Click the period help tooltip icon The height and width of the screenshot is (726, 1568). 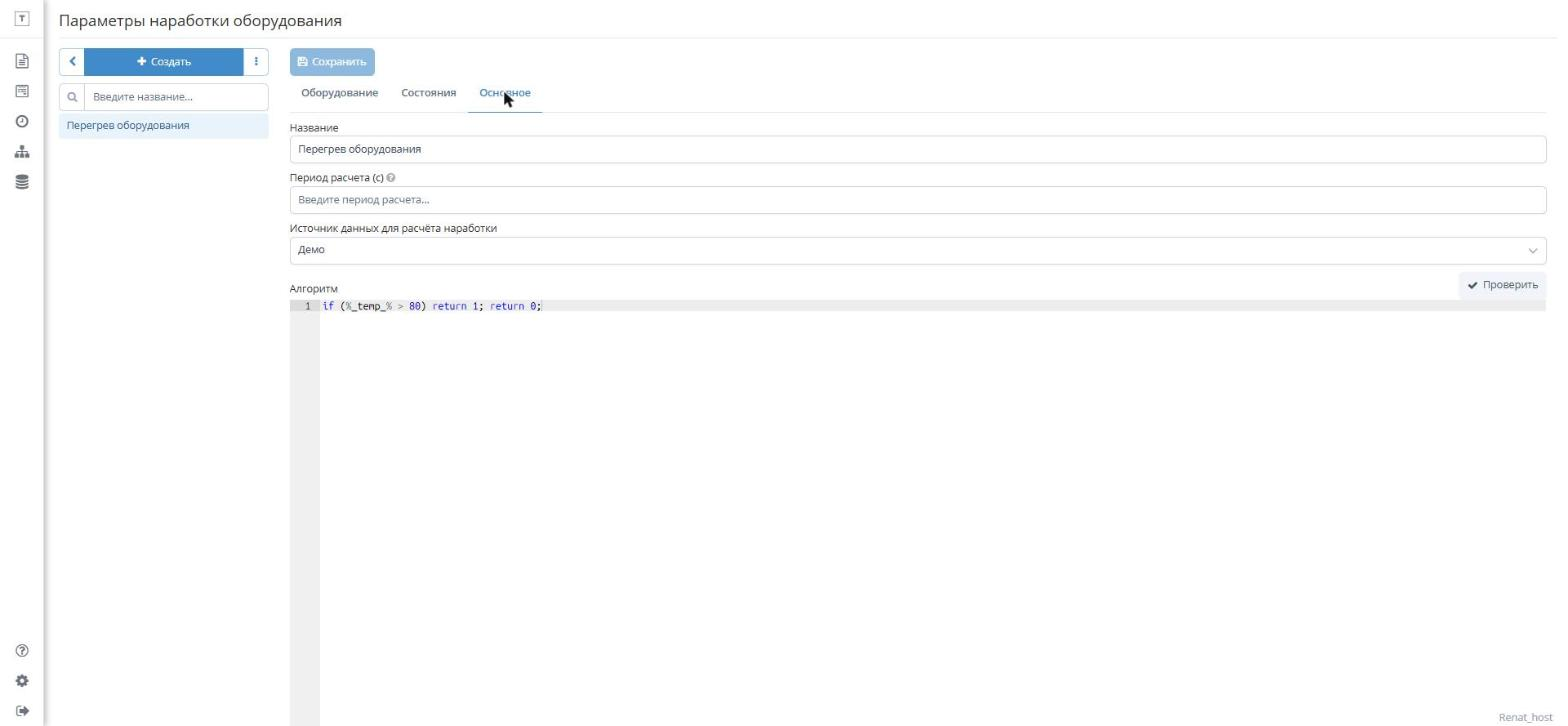390,178
